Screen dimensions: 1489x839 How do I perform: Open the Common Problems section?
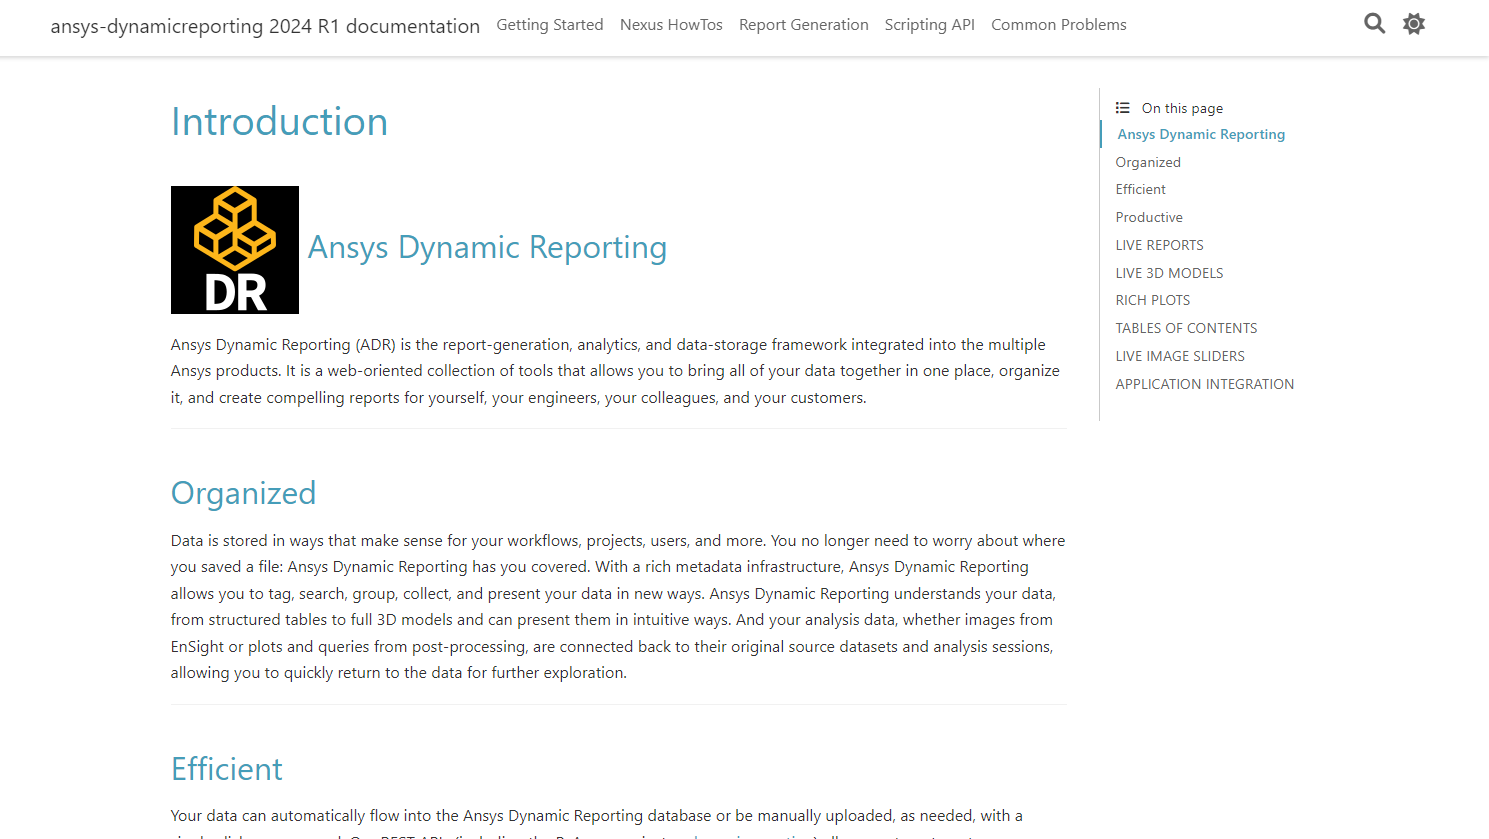[x=1059, y=25]
